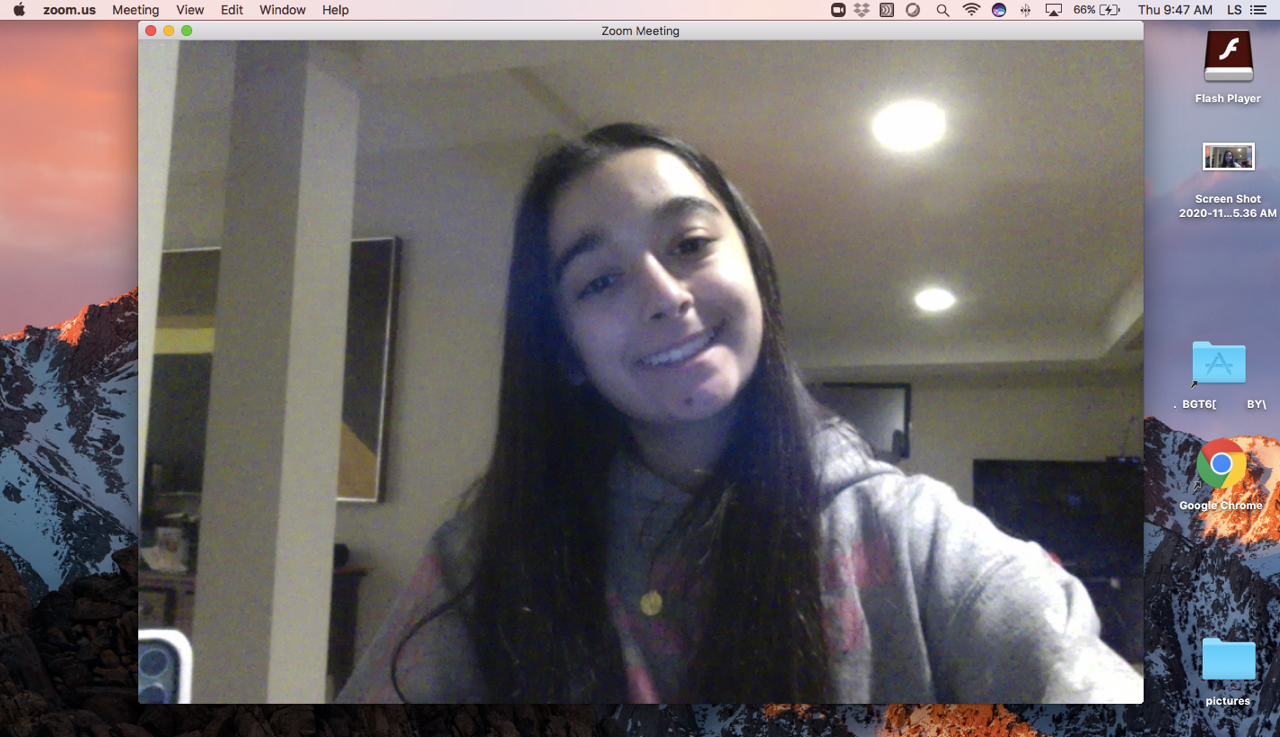1280x737 pixels.
Task: Click the Flash Player label text
Action: 1228,98
